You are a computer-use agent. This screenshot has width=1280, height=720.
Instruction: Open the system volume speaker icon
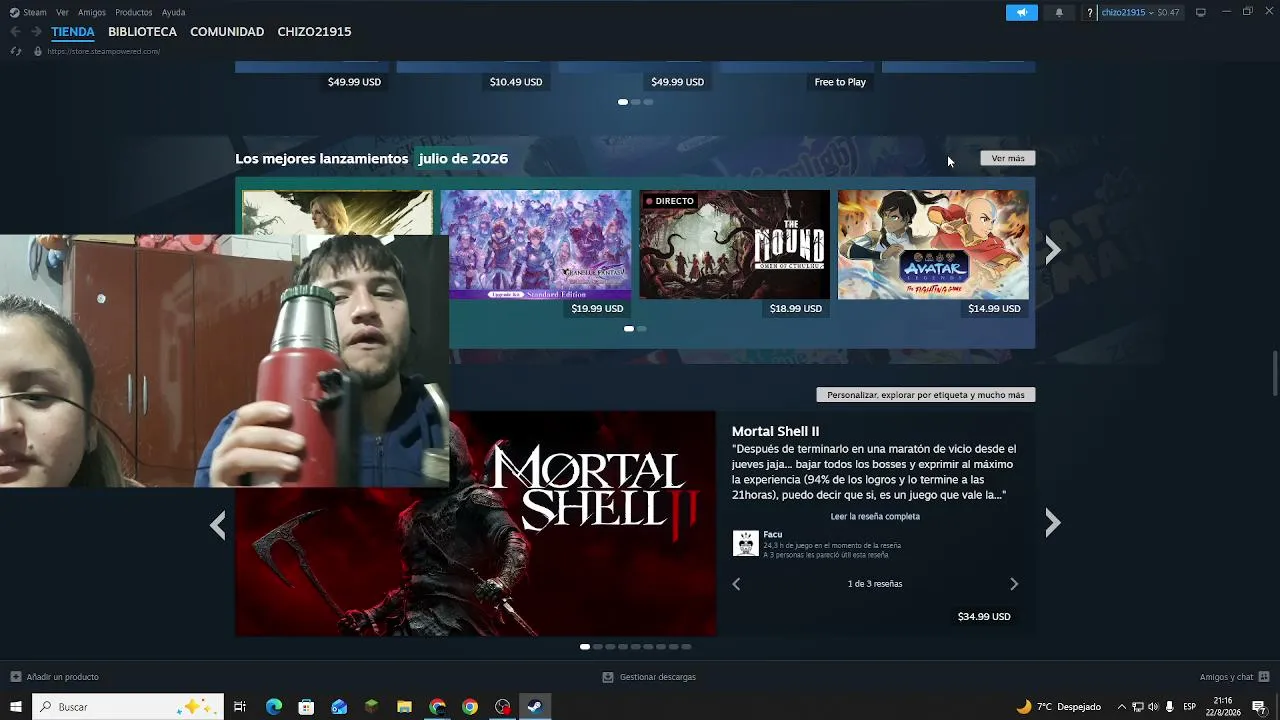[x=1153, y=707]
